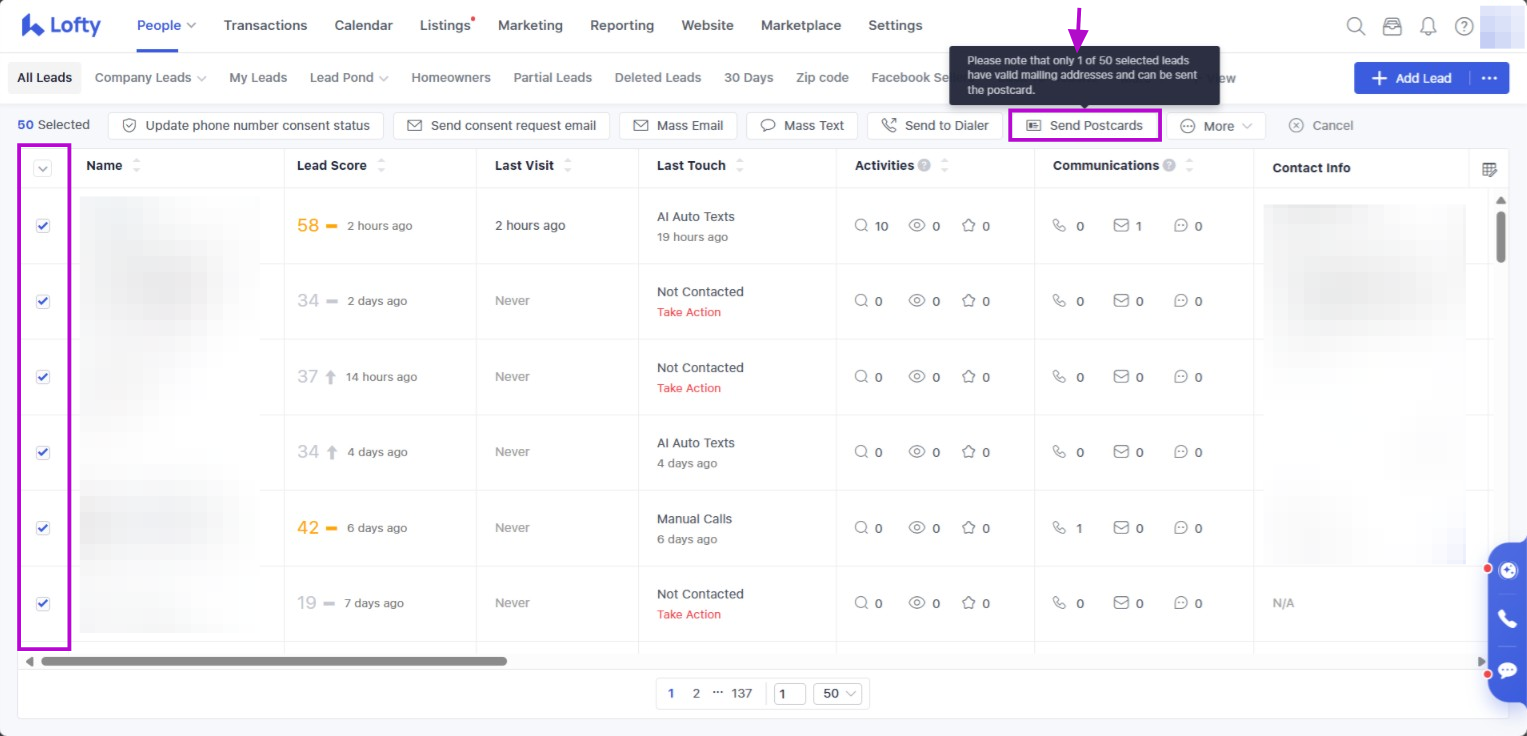Screen dimensions: 1527x736
Task: Click the Add Lead button
Action: 1411,78
